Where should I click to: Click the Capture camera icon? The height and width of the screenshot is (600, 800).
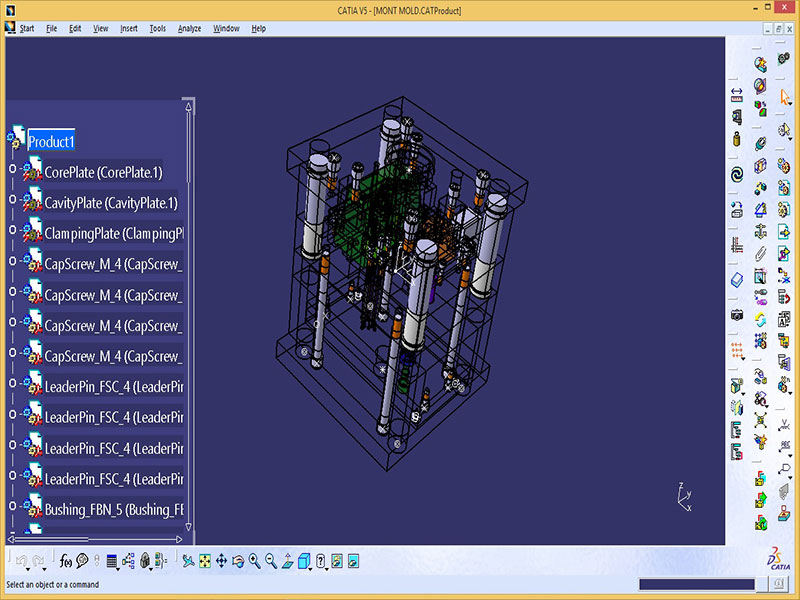coord(737,314)
